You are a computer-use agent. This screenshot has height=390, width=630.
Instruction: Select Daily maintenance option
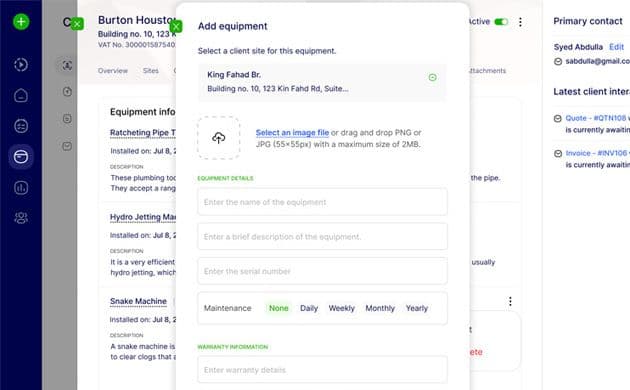click(x=309, y=308)
